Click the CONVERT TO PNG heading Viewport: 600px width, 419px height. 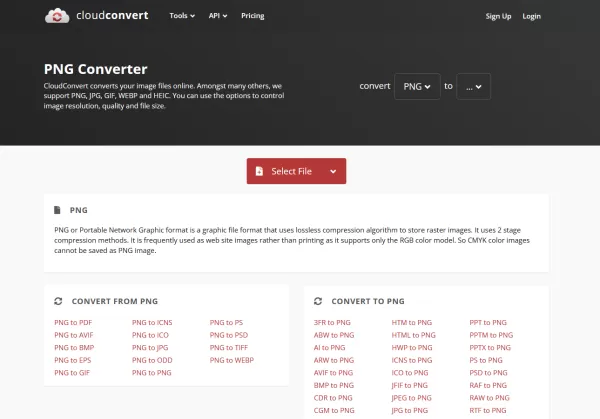tap(368, 302)
